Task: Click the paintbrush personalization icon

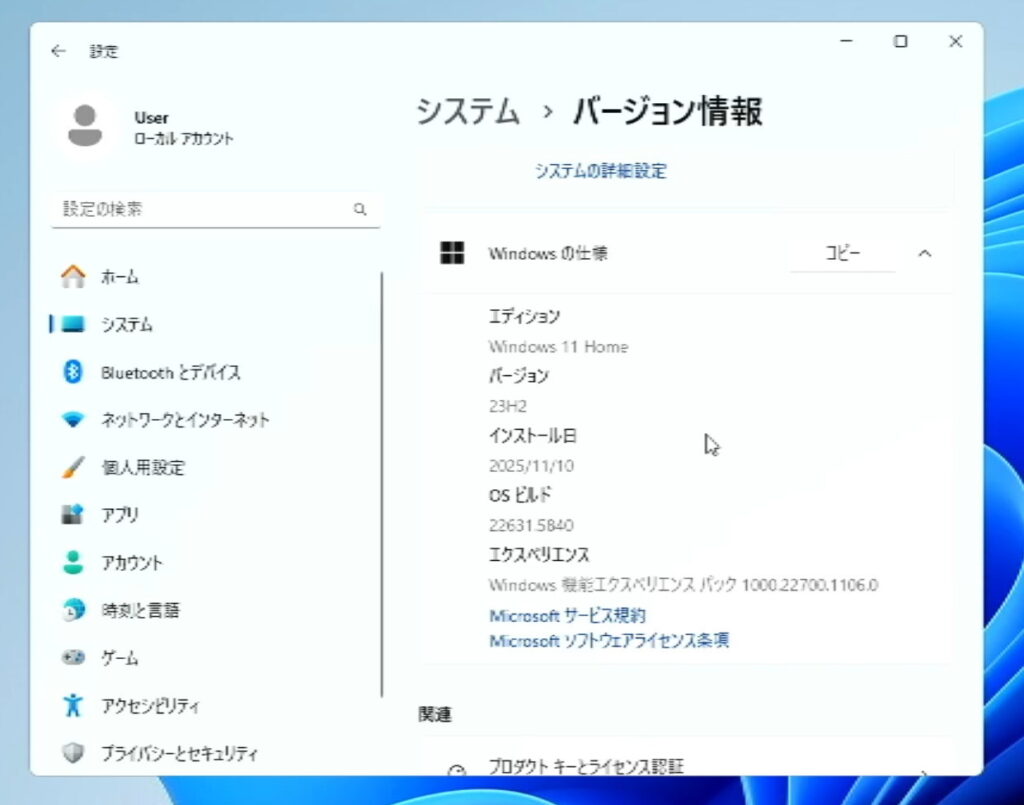Action: [x=73, y=467]
